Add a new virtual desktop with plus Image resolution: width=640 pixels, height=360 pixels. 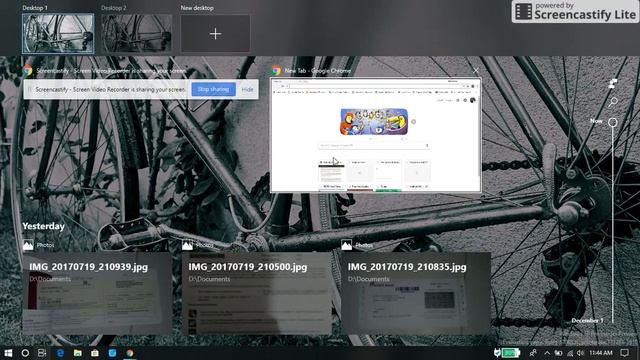[x=215, y=34]
